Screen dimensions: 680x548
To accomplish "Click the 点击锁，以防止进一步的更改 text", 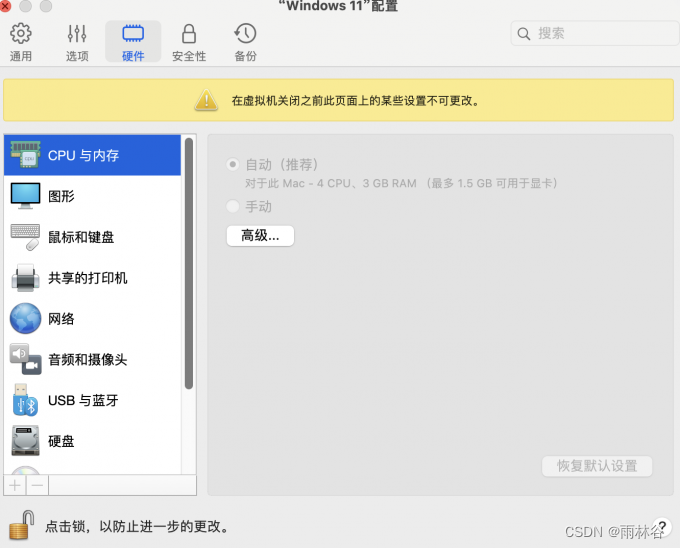I will [x=137, y=526].
